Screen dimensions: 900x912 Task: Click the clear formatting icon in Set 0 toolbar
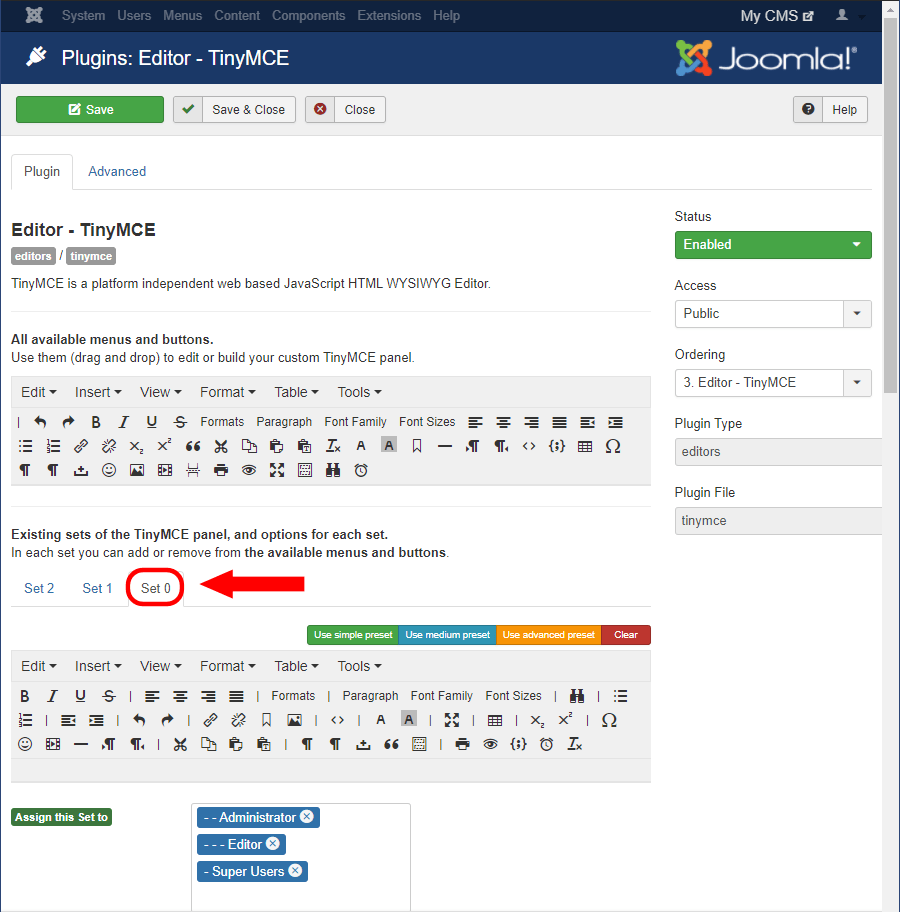[575, 744]
